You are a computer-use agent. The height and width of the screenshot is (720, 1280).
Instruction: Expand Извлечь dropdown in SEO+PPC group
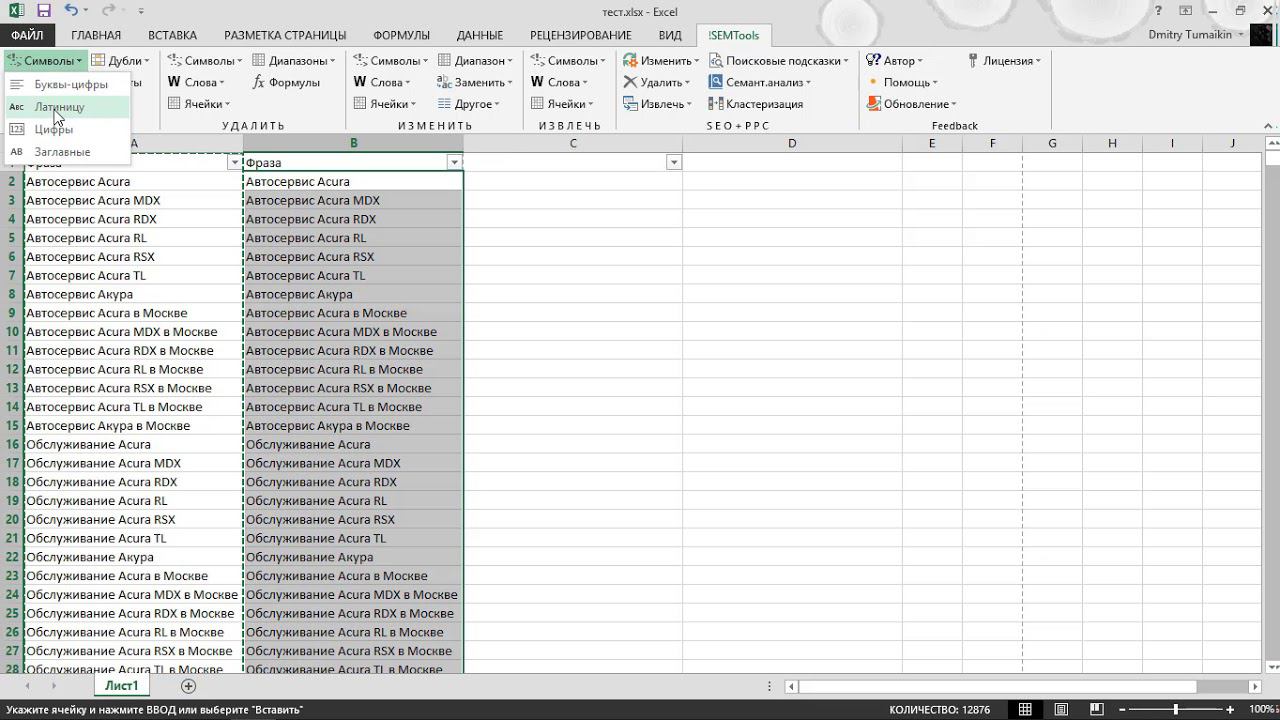659,104
